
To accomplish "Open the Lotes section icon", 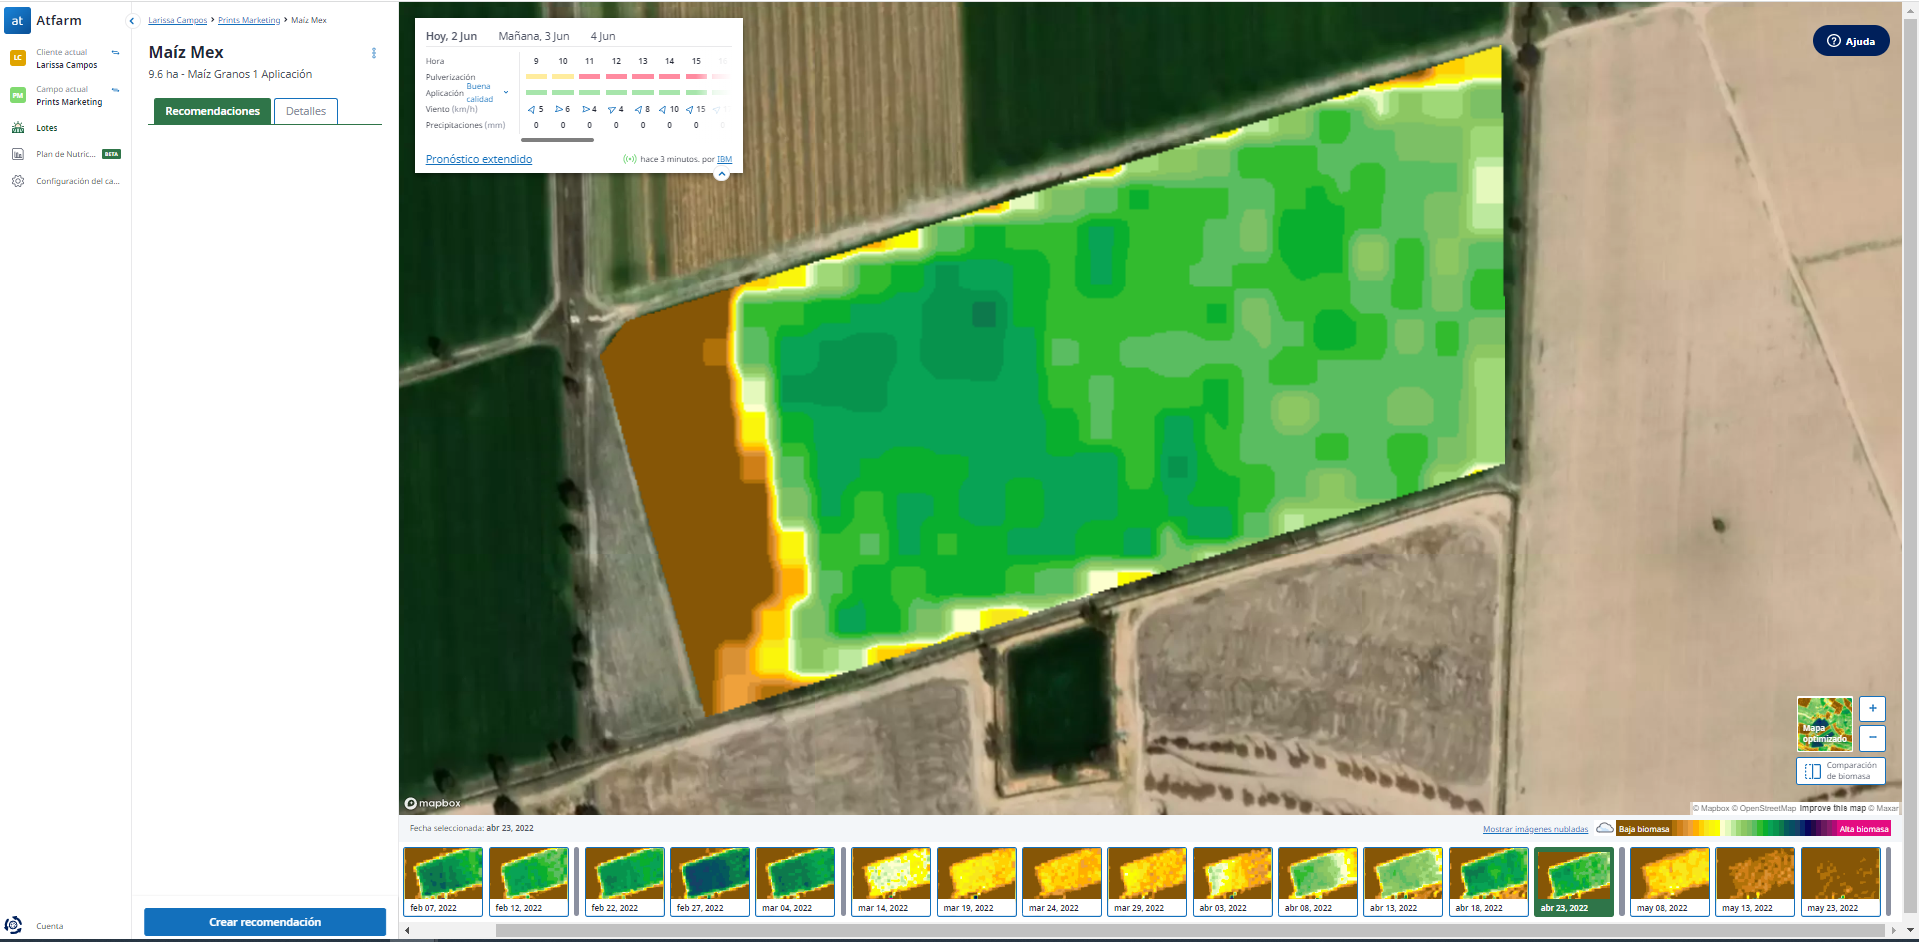I will click(18, 128).
